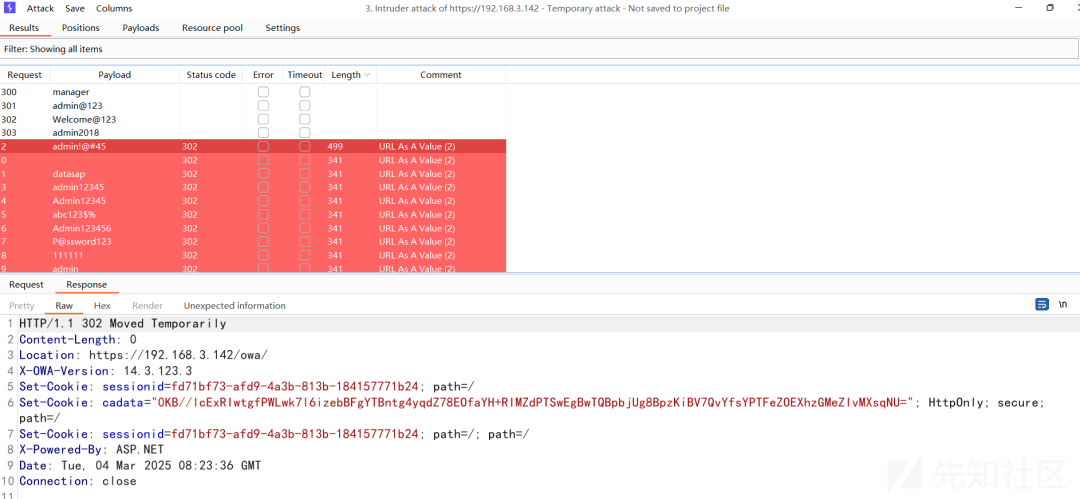Switch to the Positions tab

point(81,28)
